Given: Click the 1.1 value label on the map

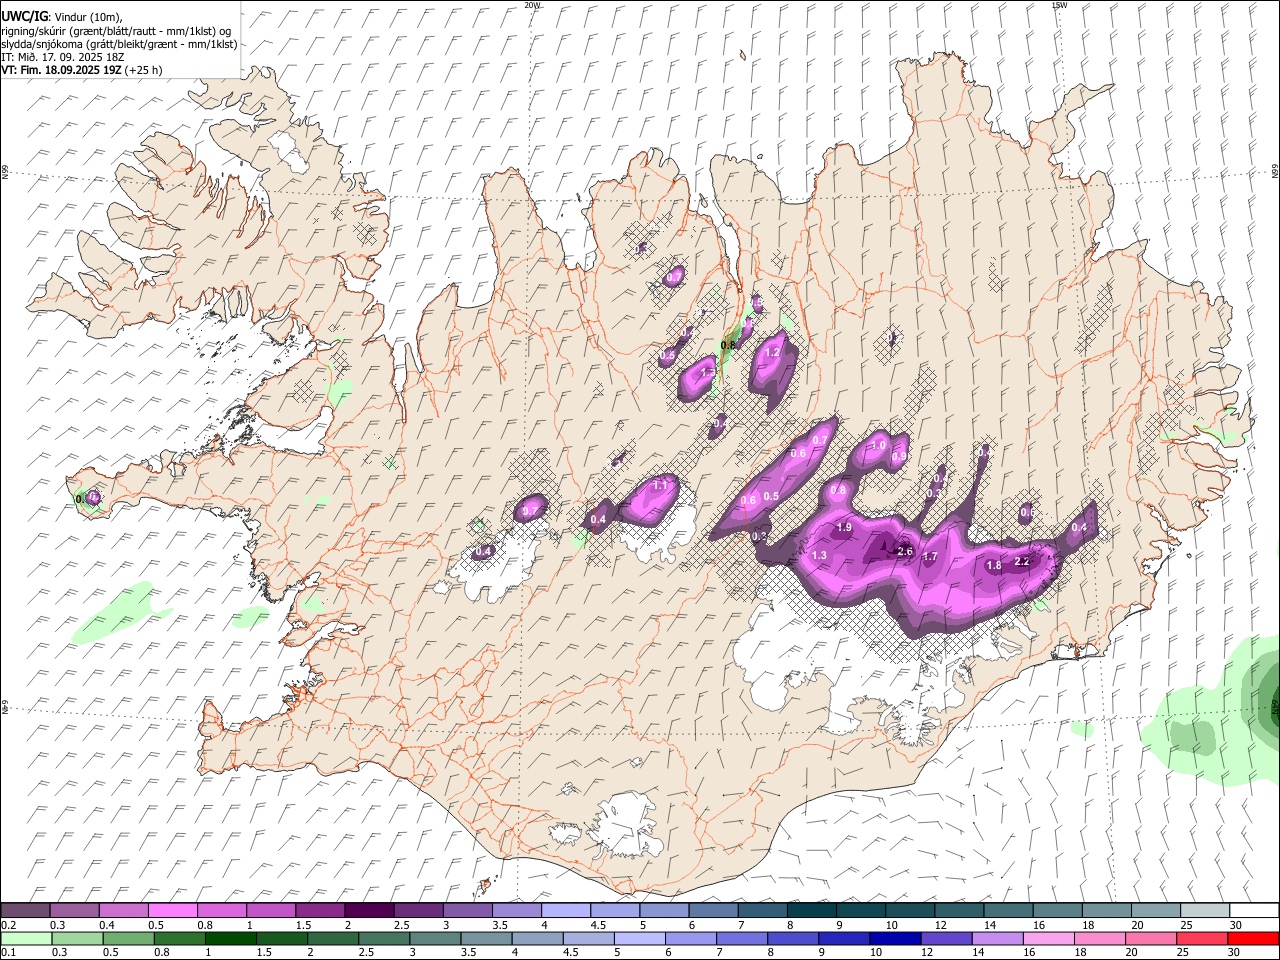Looking at the screenshot, I should tap(660, 485).
